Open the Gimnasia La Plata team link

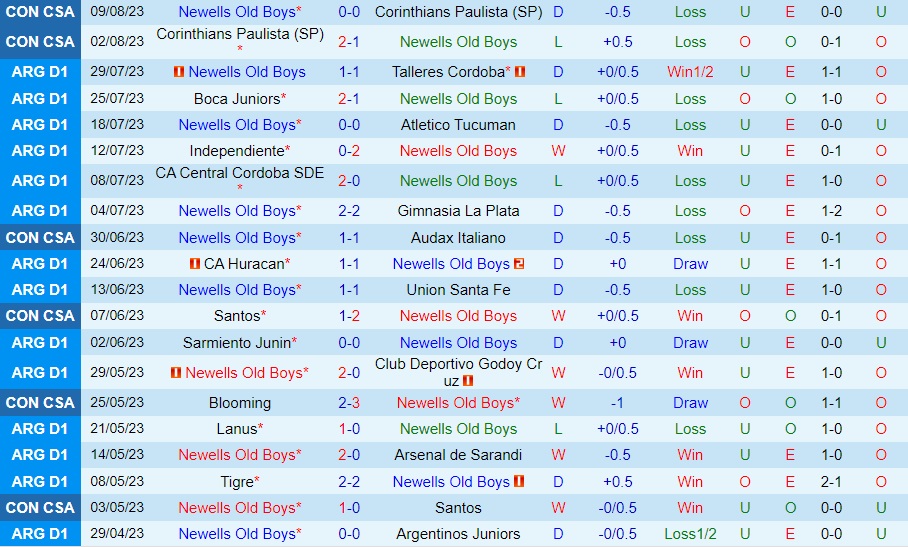pyautogui.click(x=458, y=211)
